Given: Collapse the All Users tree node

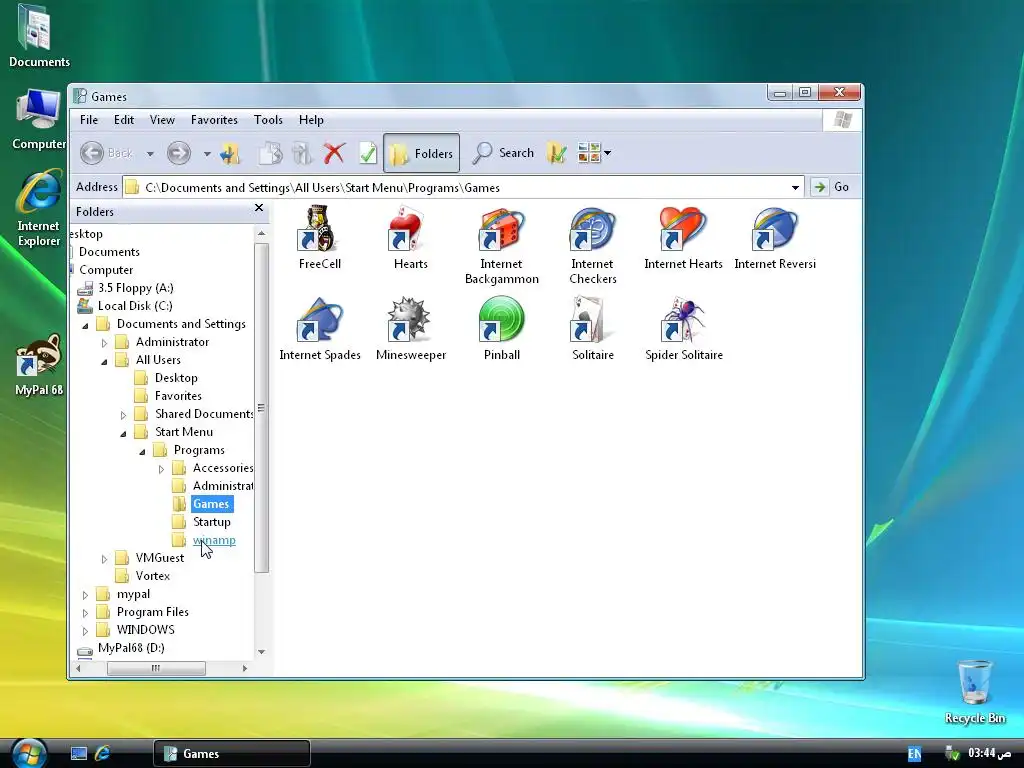Looking at the screenshot, I should point(104,360).
